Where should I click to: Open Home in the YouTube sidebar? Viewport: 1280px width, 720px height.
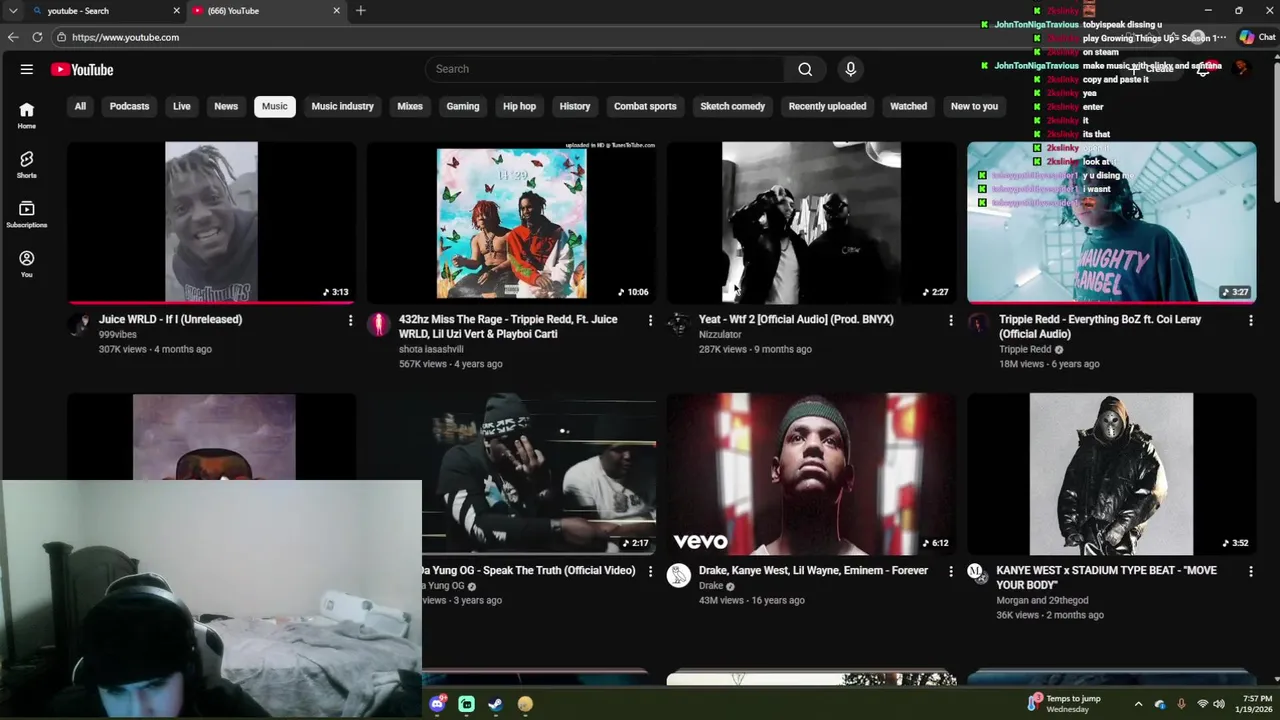(27, 115)
